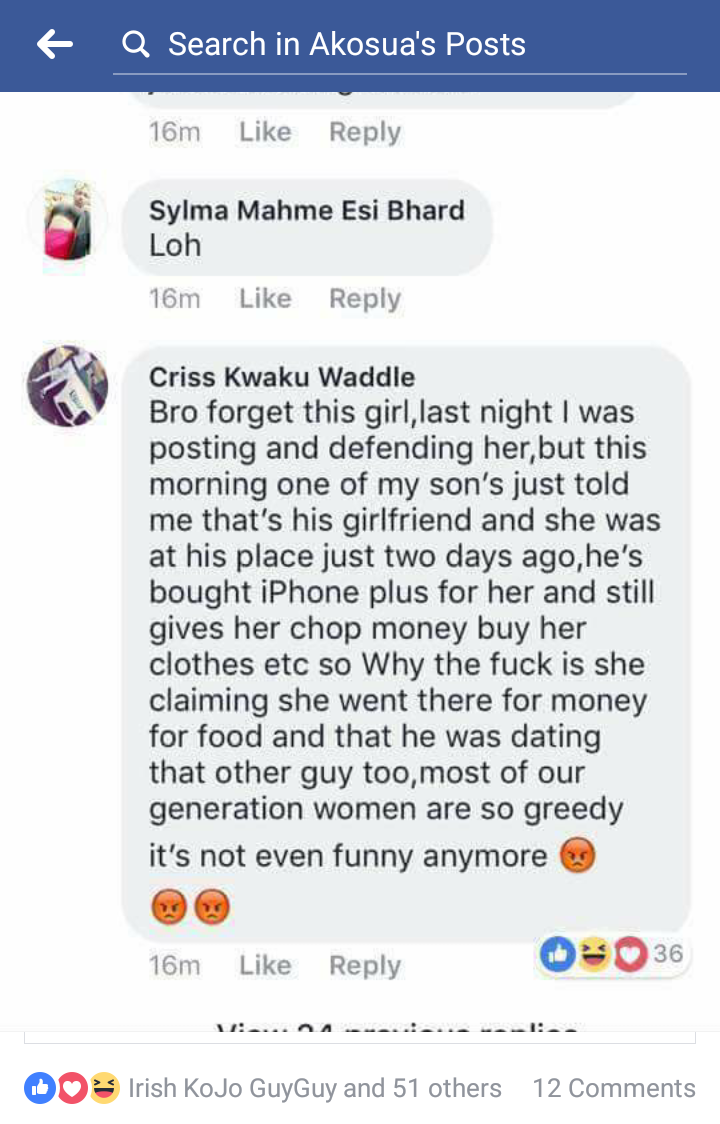Tap the laughing face reaction icon at bottom

pyautogui.click(x=104, y=1088)
